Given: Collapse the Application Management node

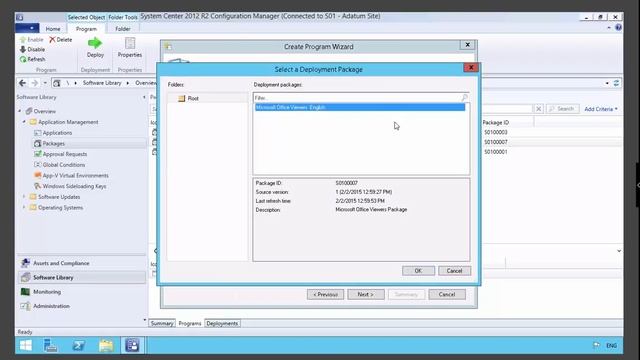Looking at the screenshot, I should (x=24, y=122).
